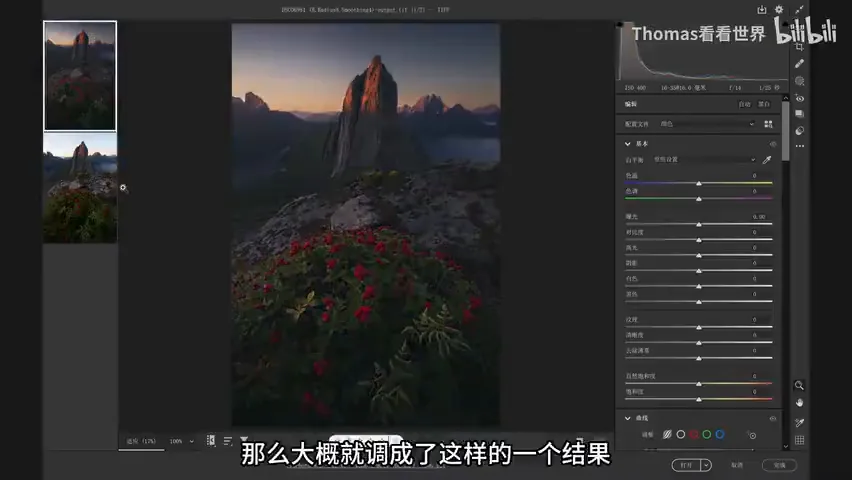Open filmstrip settings gear beside thumbnails
Screen dimensions: 852x480
(x=123, y=188)
